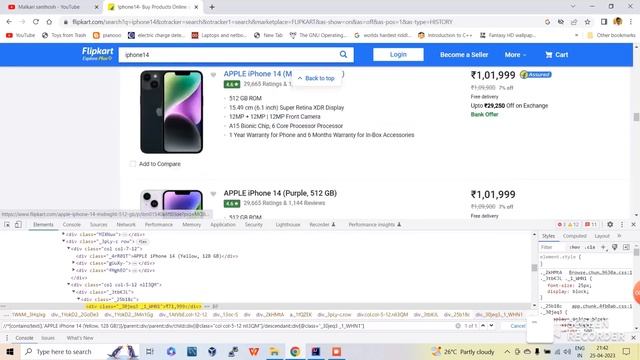Go to the browser home page

point(49,22)
